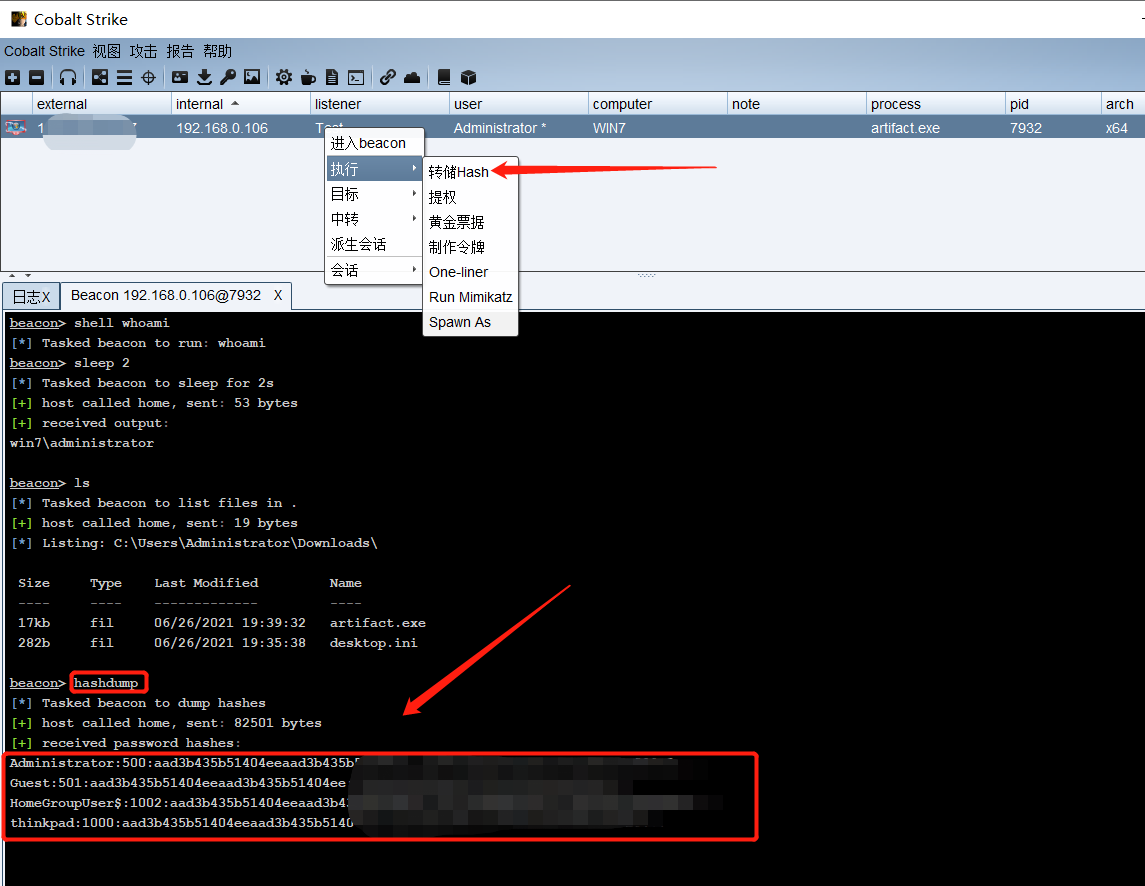Sort by internal column header
This screenshot has height=886, width=1145.
click(241, 104)
